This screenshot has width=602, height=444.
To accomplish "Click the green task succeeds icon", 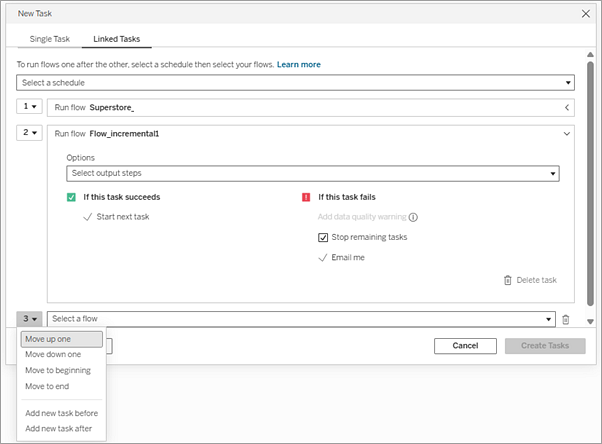I will click(x=71, y=197).
